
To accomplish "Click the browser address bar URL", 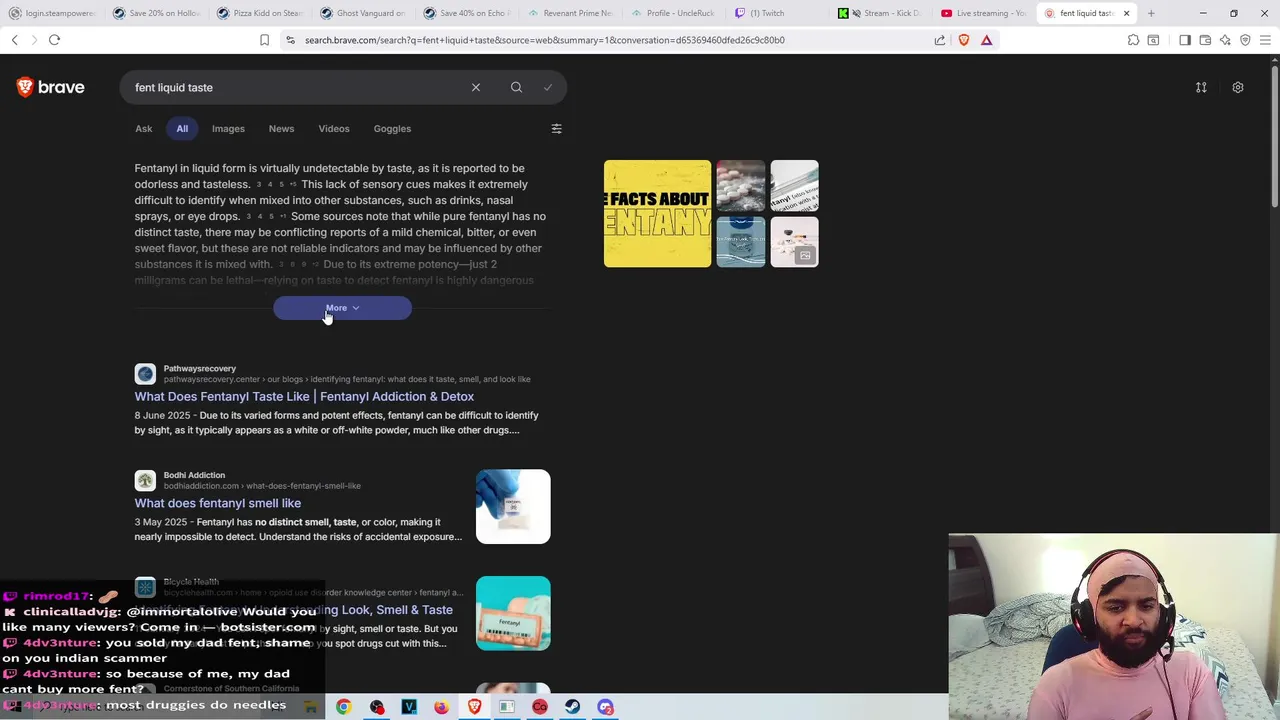I will [x=545, y=40].
